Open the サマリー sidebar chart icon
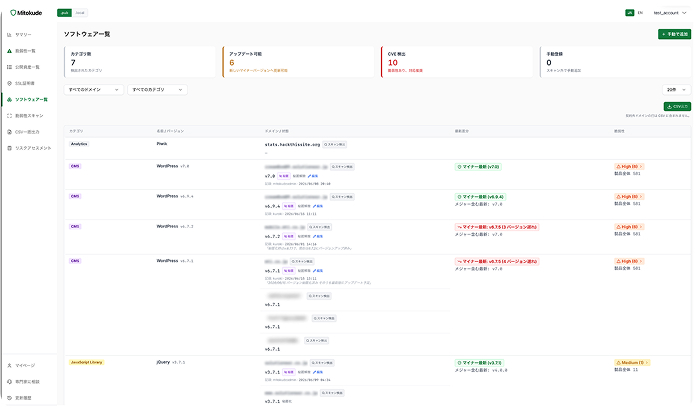Screen dimensions: 696x411 coord(9,35)
